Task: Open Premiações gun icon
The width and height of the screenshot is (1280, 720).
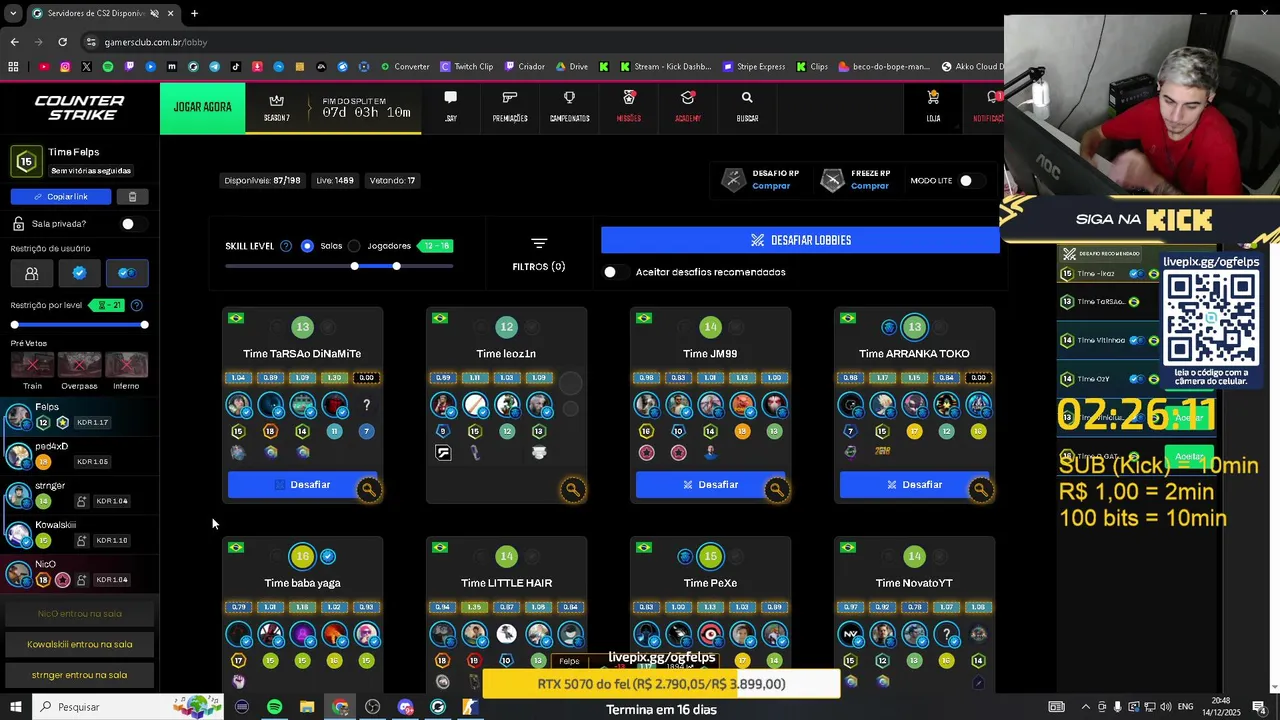Action: 510,98
